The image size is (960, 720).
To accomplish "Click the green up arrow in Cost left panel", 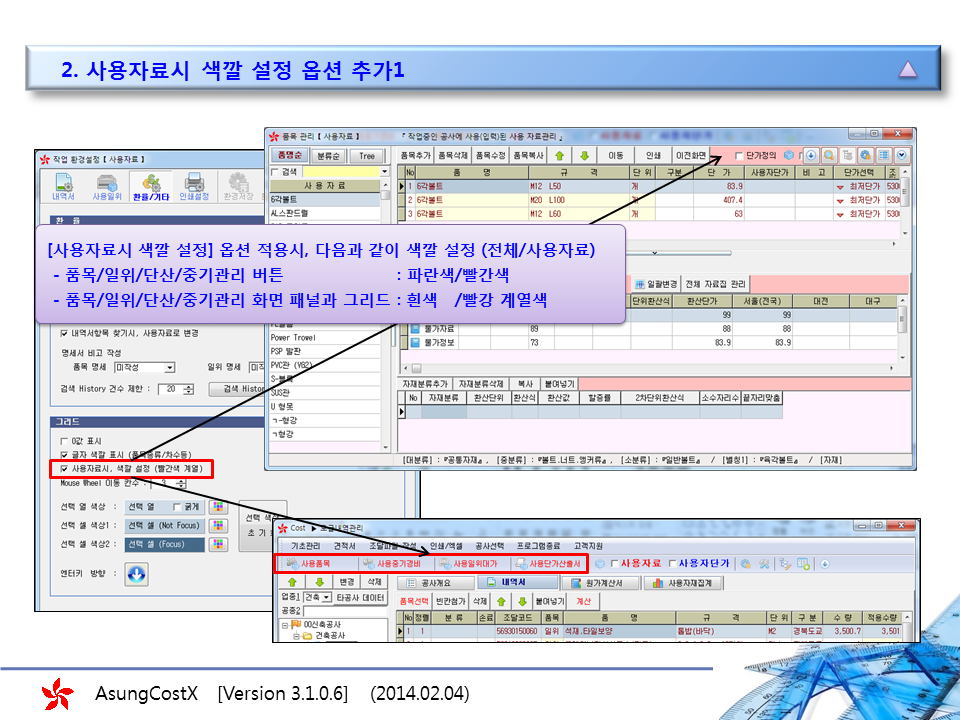I will click(293, 582).
